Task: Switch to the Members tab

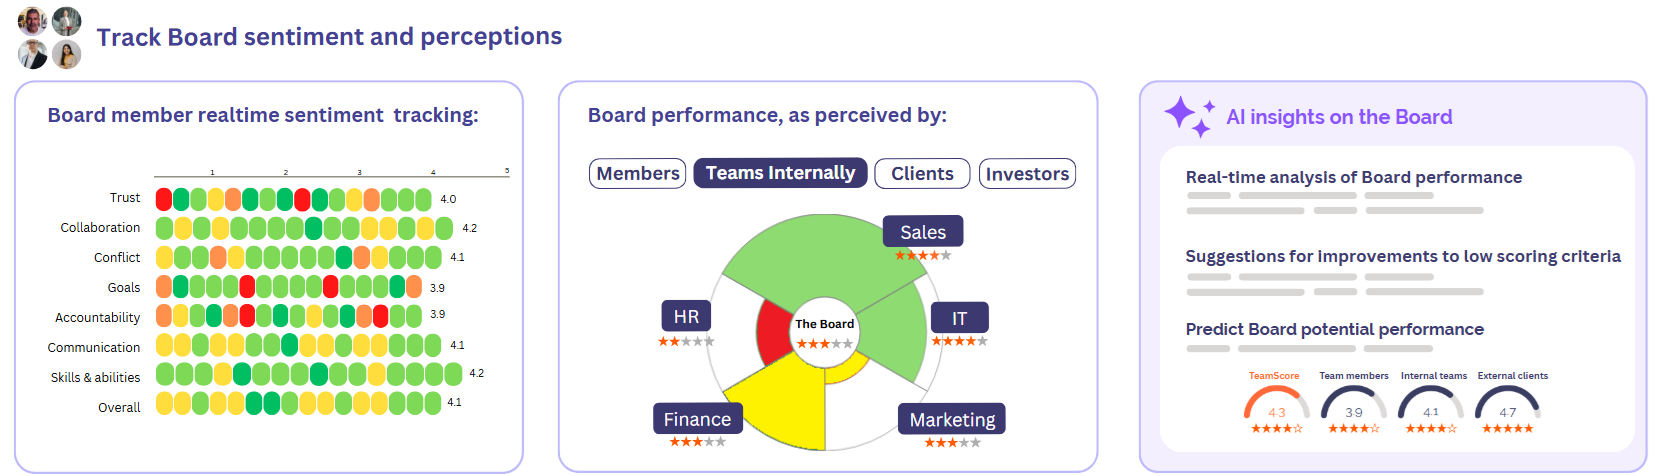Action: pyautogui.click(x=638, y=173)
